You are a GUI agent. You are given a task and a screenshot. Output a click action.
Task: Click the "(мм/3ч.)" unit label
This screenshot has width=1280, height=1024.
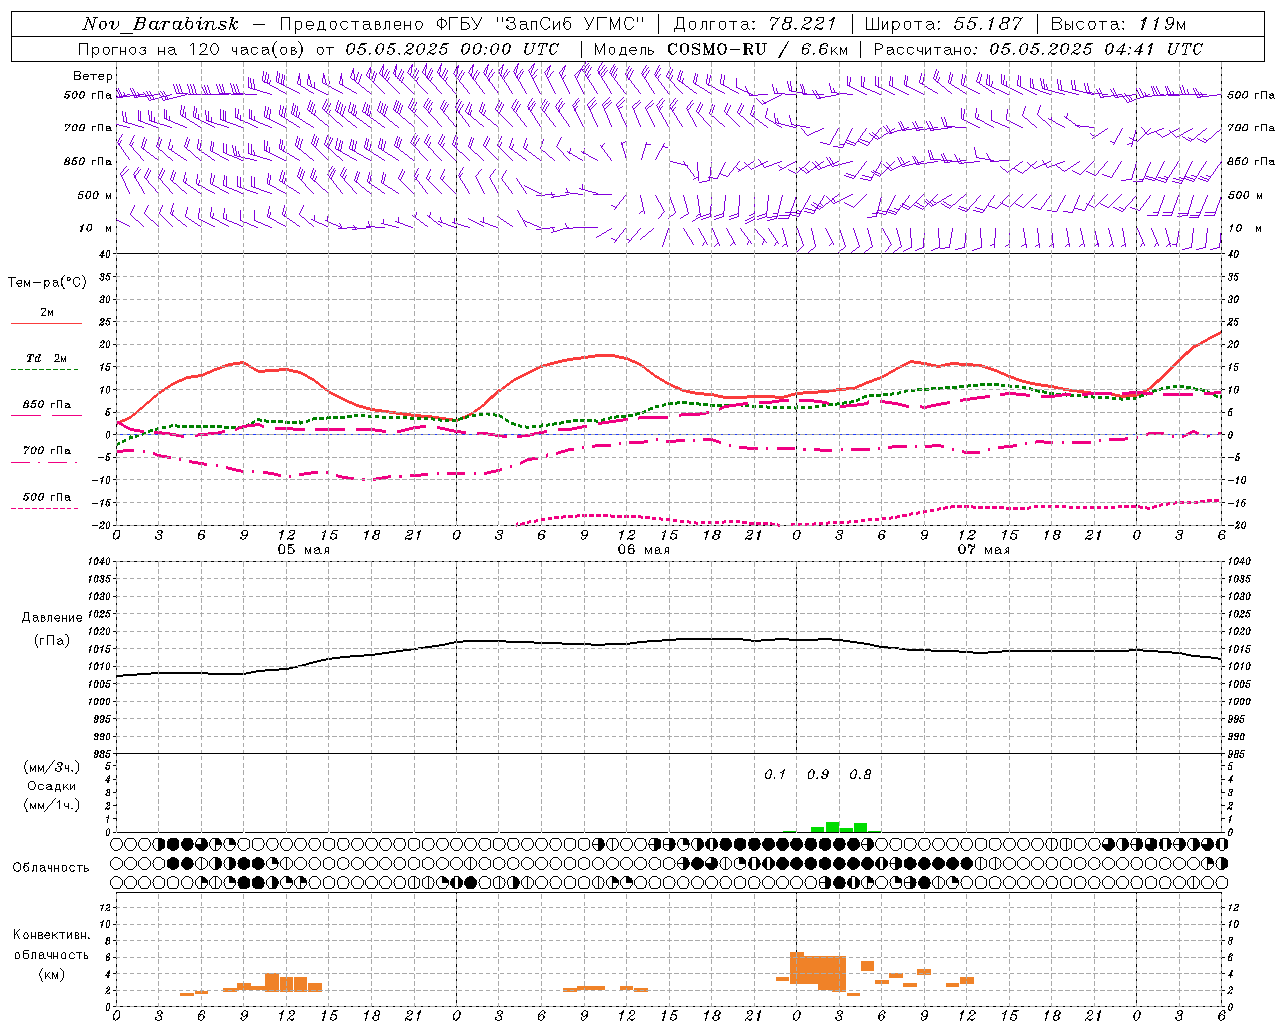tap(52, 767)
